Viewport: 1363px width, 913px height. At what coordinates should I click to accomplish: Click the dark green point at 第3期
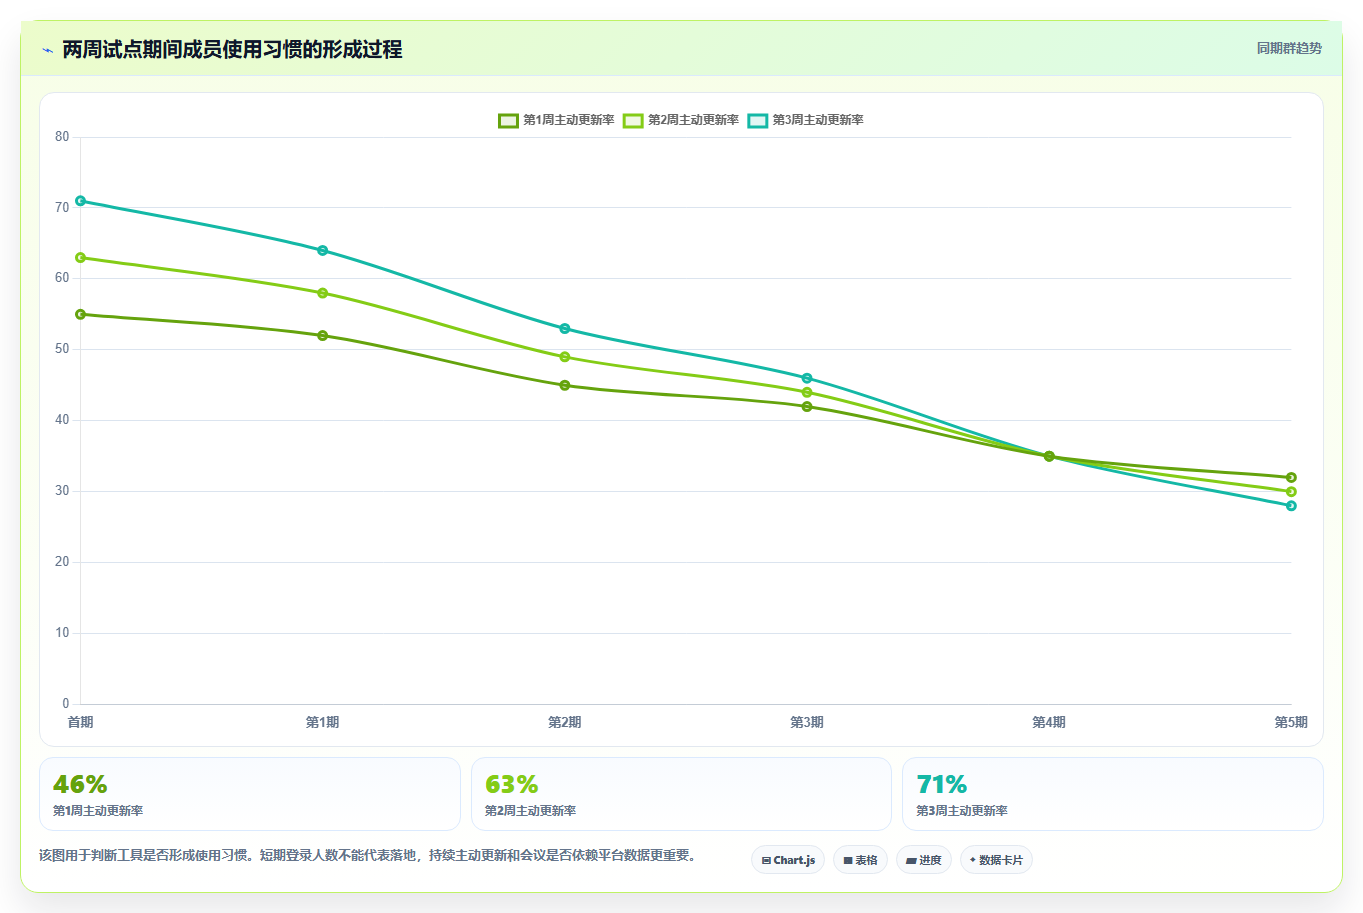807,407
